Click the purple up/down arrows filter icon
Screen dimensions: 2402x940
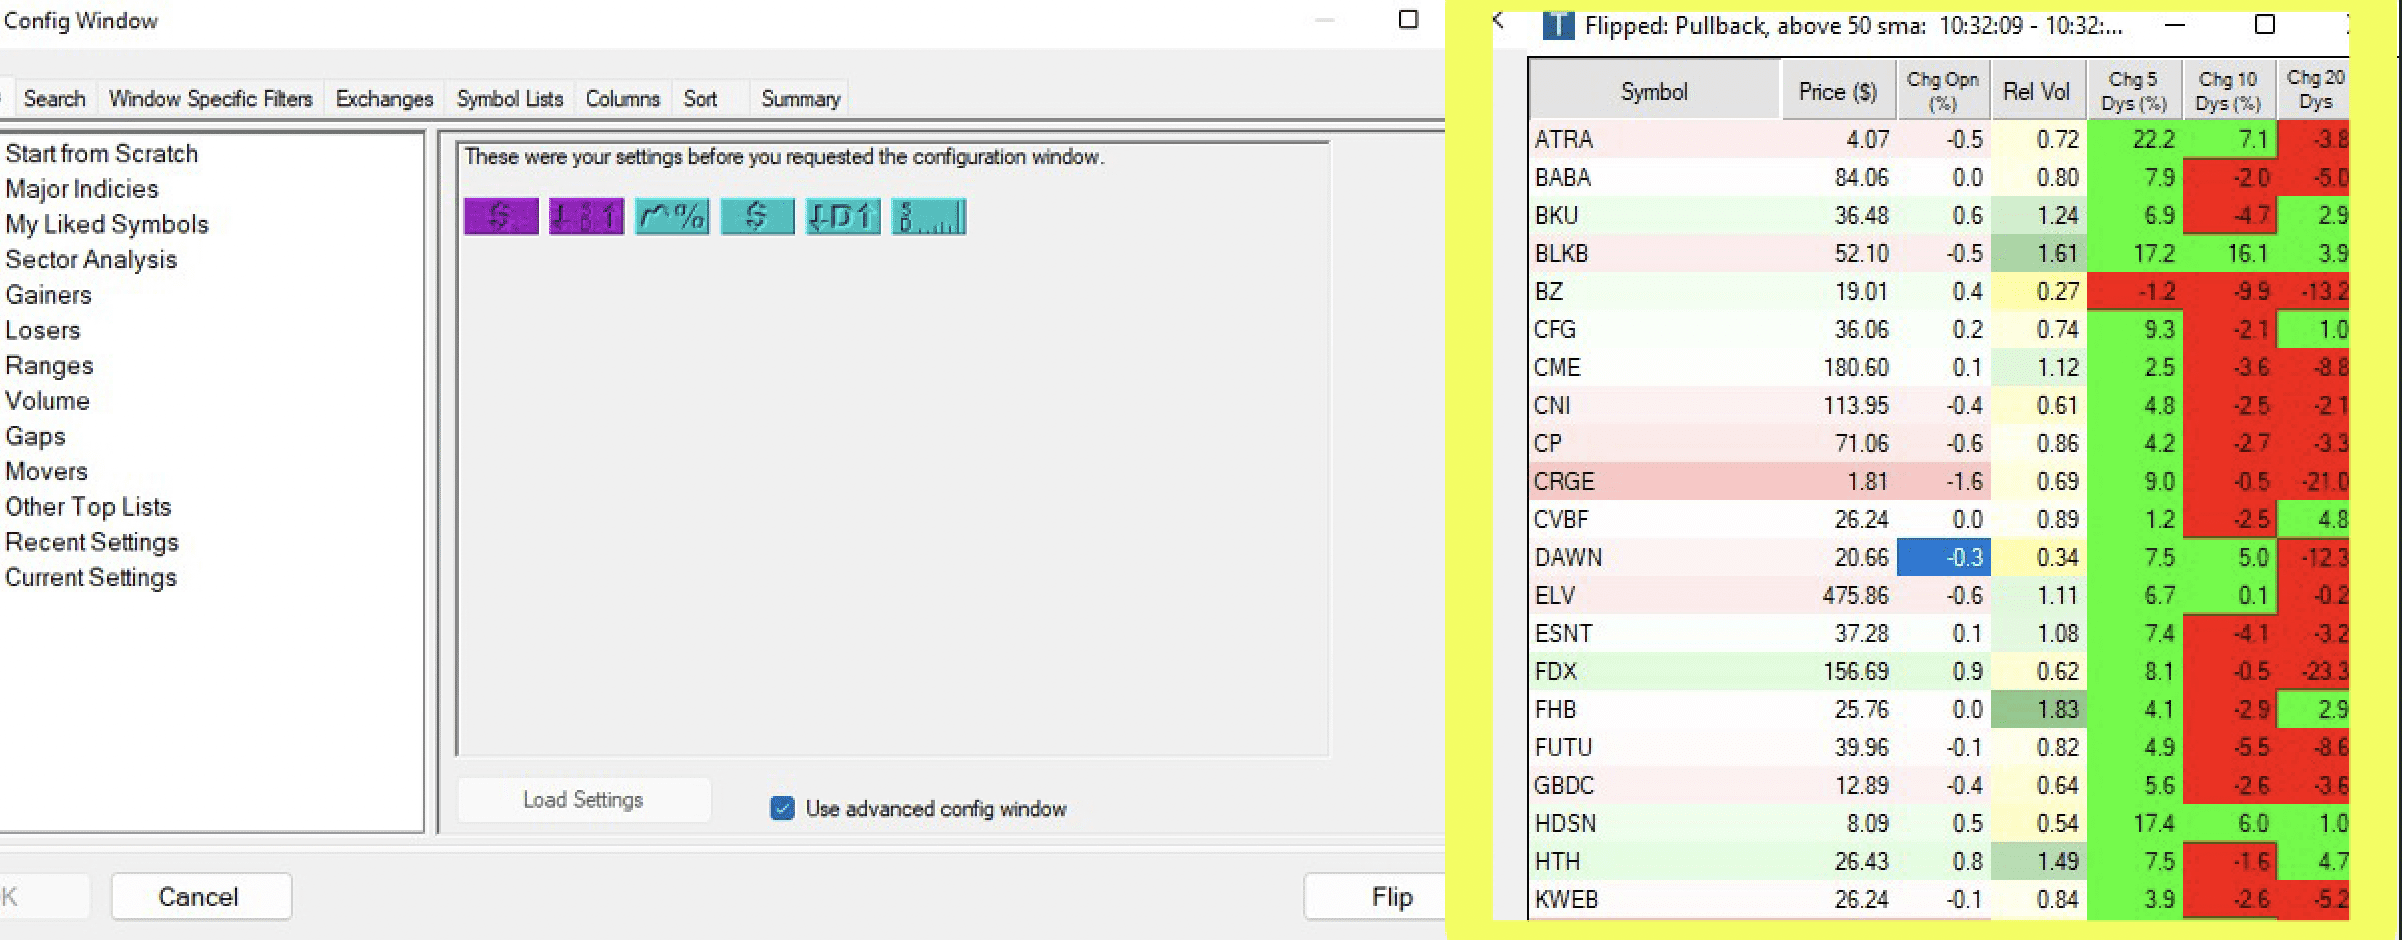[587, 216]
